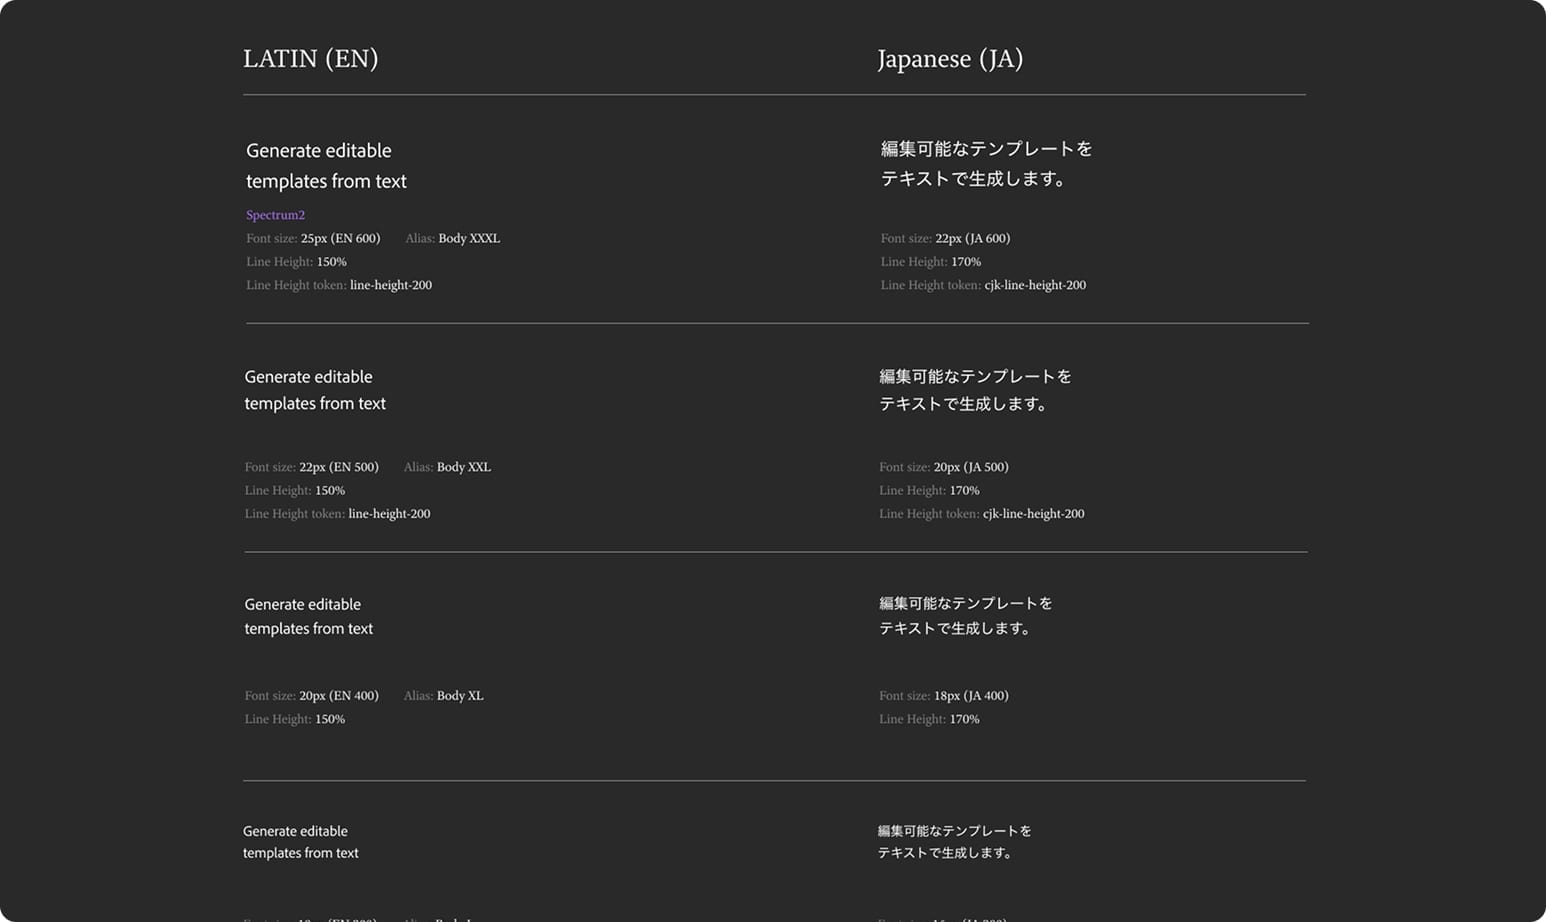The height and width of the screenshot is (922, 1546).
Task: Click English sample text above Body XXXL specs
Action: point(326,166)
